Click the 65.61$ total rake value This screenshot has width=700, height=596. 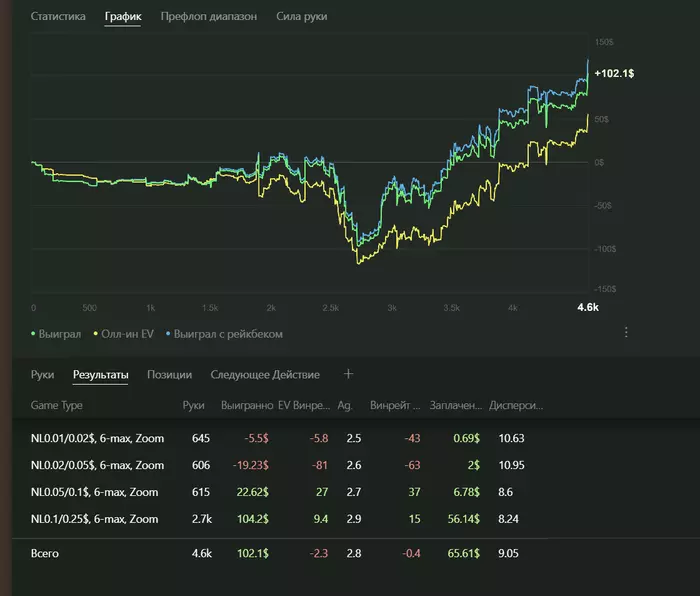pos(463,554)
